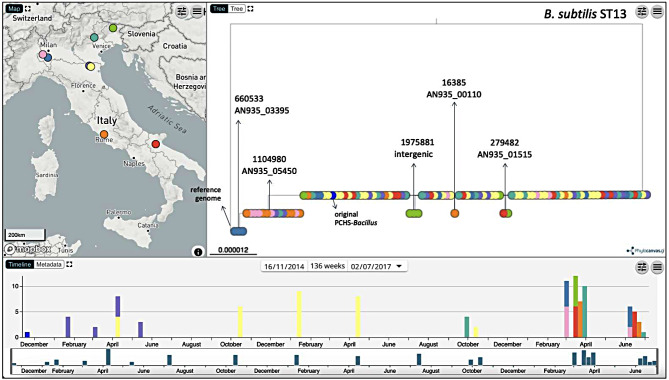669x380 pixels.
Task: Switch to the Map tab
Action: coord(14,9)
